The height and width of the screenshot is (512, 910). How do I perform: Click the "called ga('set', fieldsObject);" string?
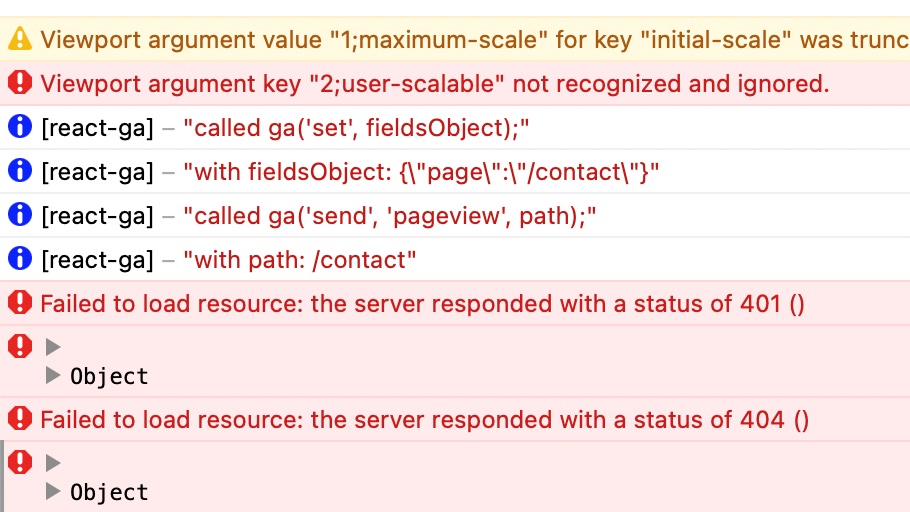[356, 128]
